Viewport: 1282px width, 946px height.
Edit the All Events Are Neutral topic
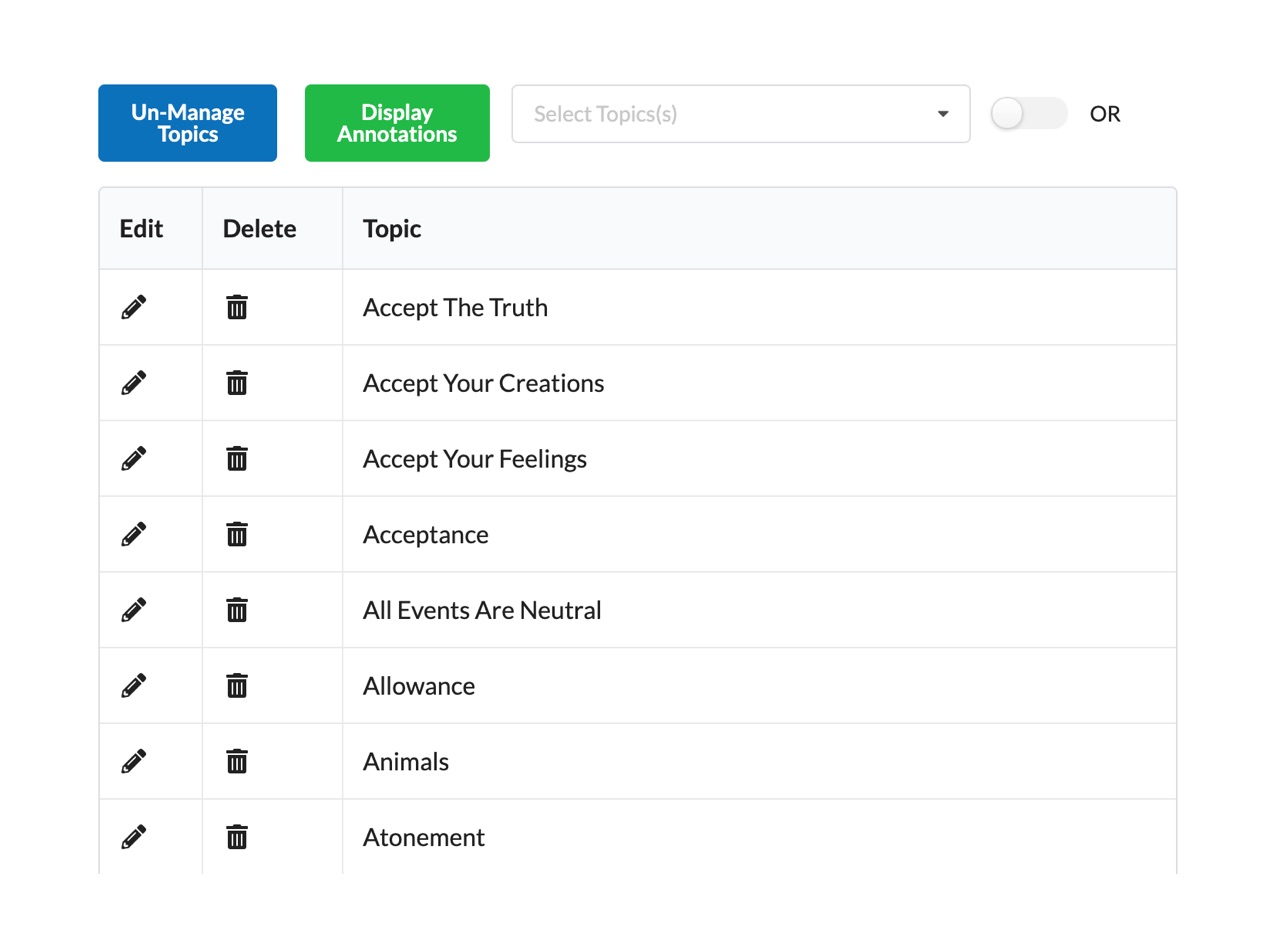point(134,610)
